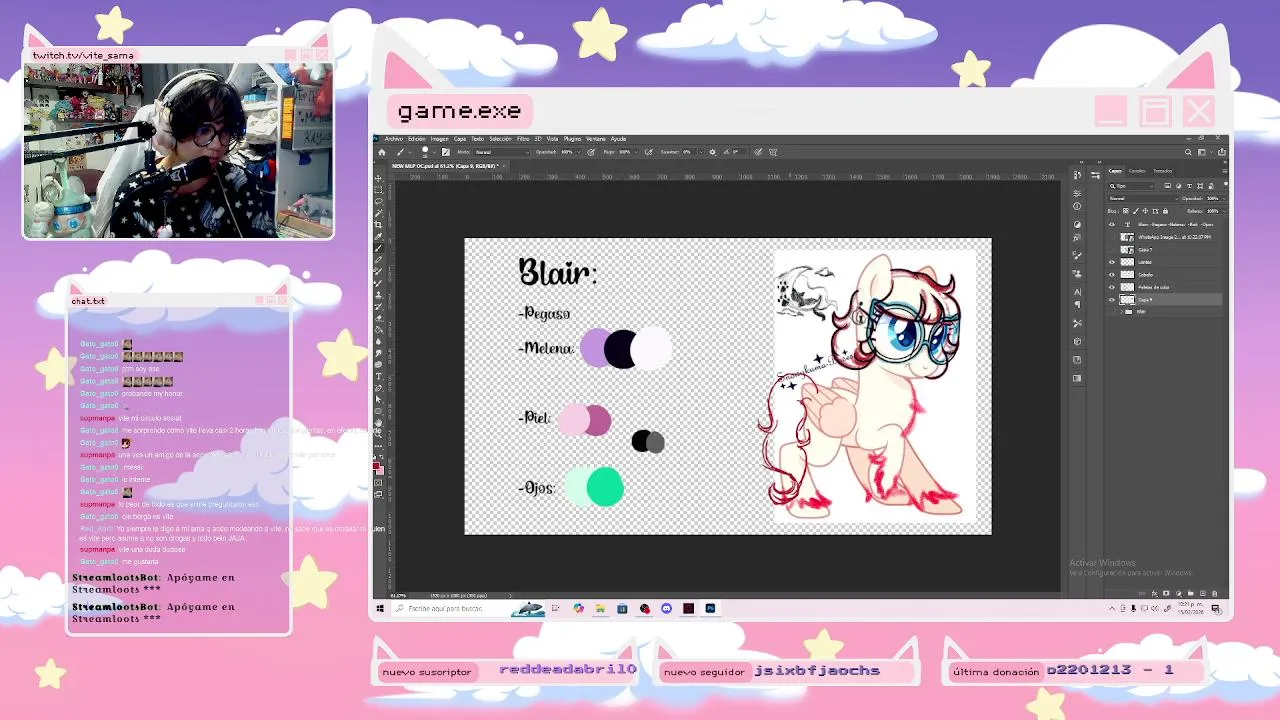This screenshot has width=1280, height=720.
Task: Open the Filtro menu
Action: click(x=523, y=139)
